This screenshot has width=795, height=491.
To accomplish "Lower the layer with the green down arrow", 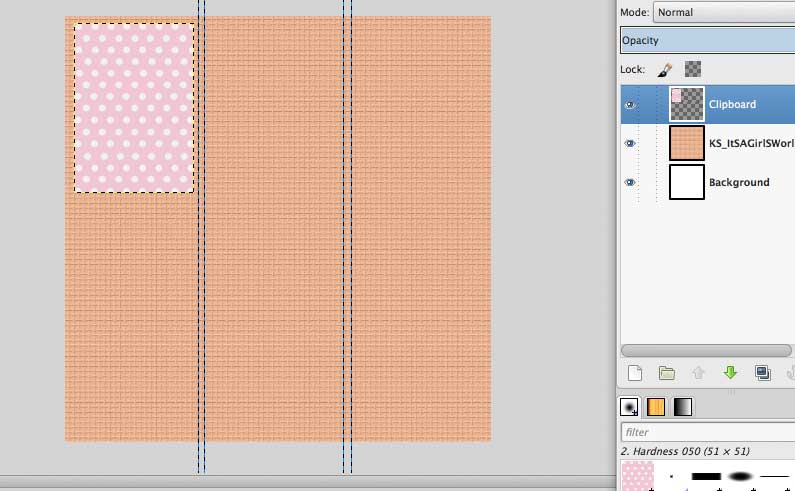I will (730, 373).
